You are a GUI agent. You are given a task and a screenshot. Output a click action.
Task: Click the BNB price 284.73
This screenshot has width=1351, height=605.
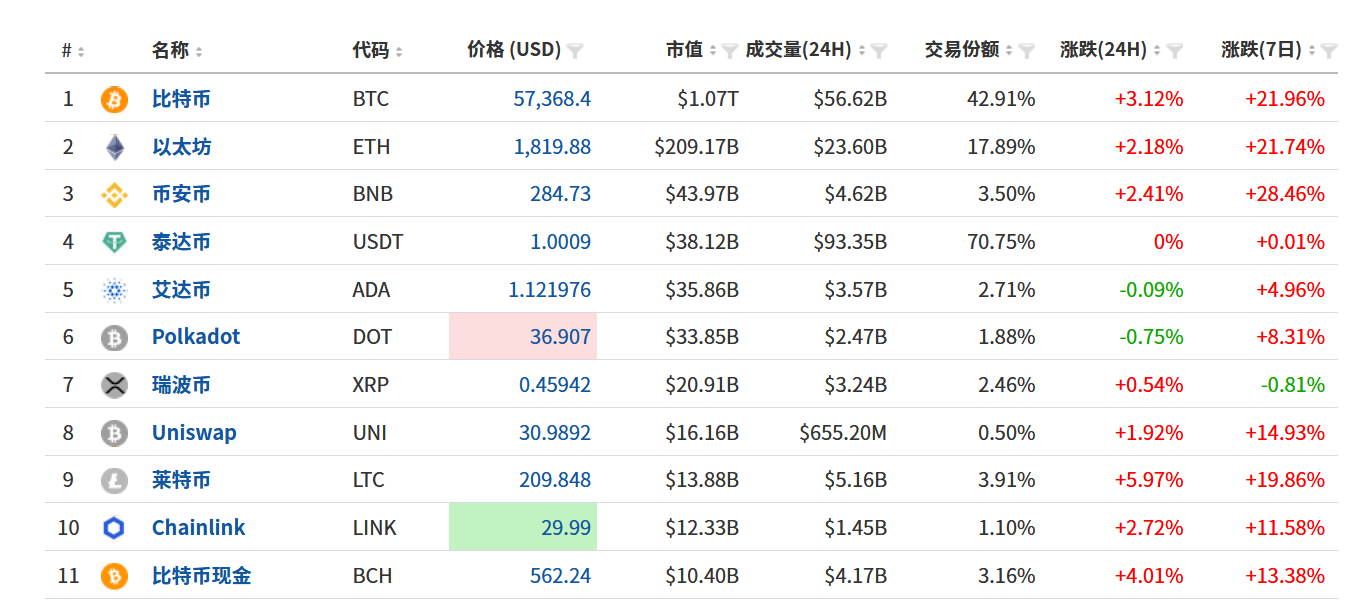(x=560, y=194)
